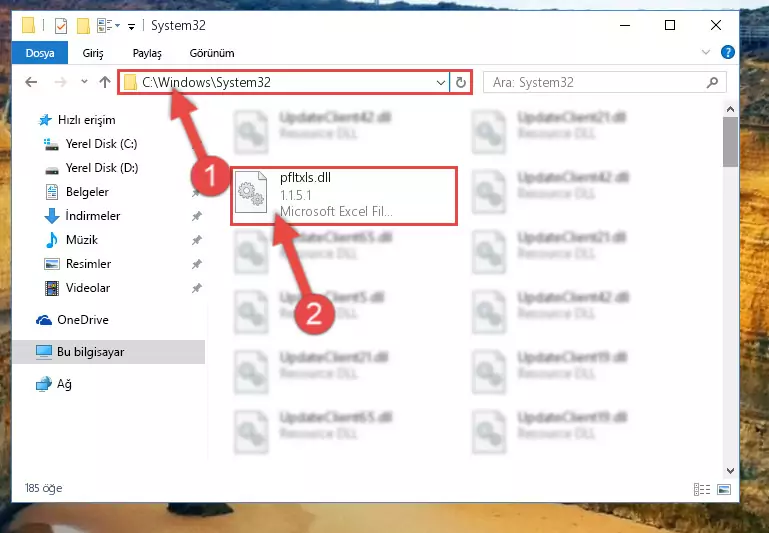Open the Resimler folder
The width and height of the screenshot is (769, 533).
pyautogui.click(x=88, y=264)
